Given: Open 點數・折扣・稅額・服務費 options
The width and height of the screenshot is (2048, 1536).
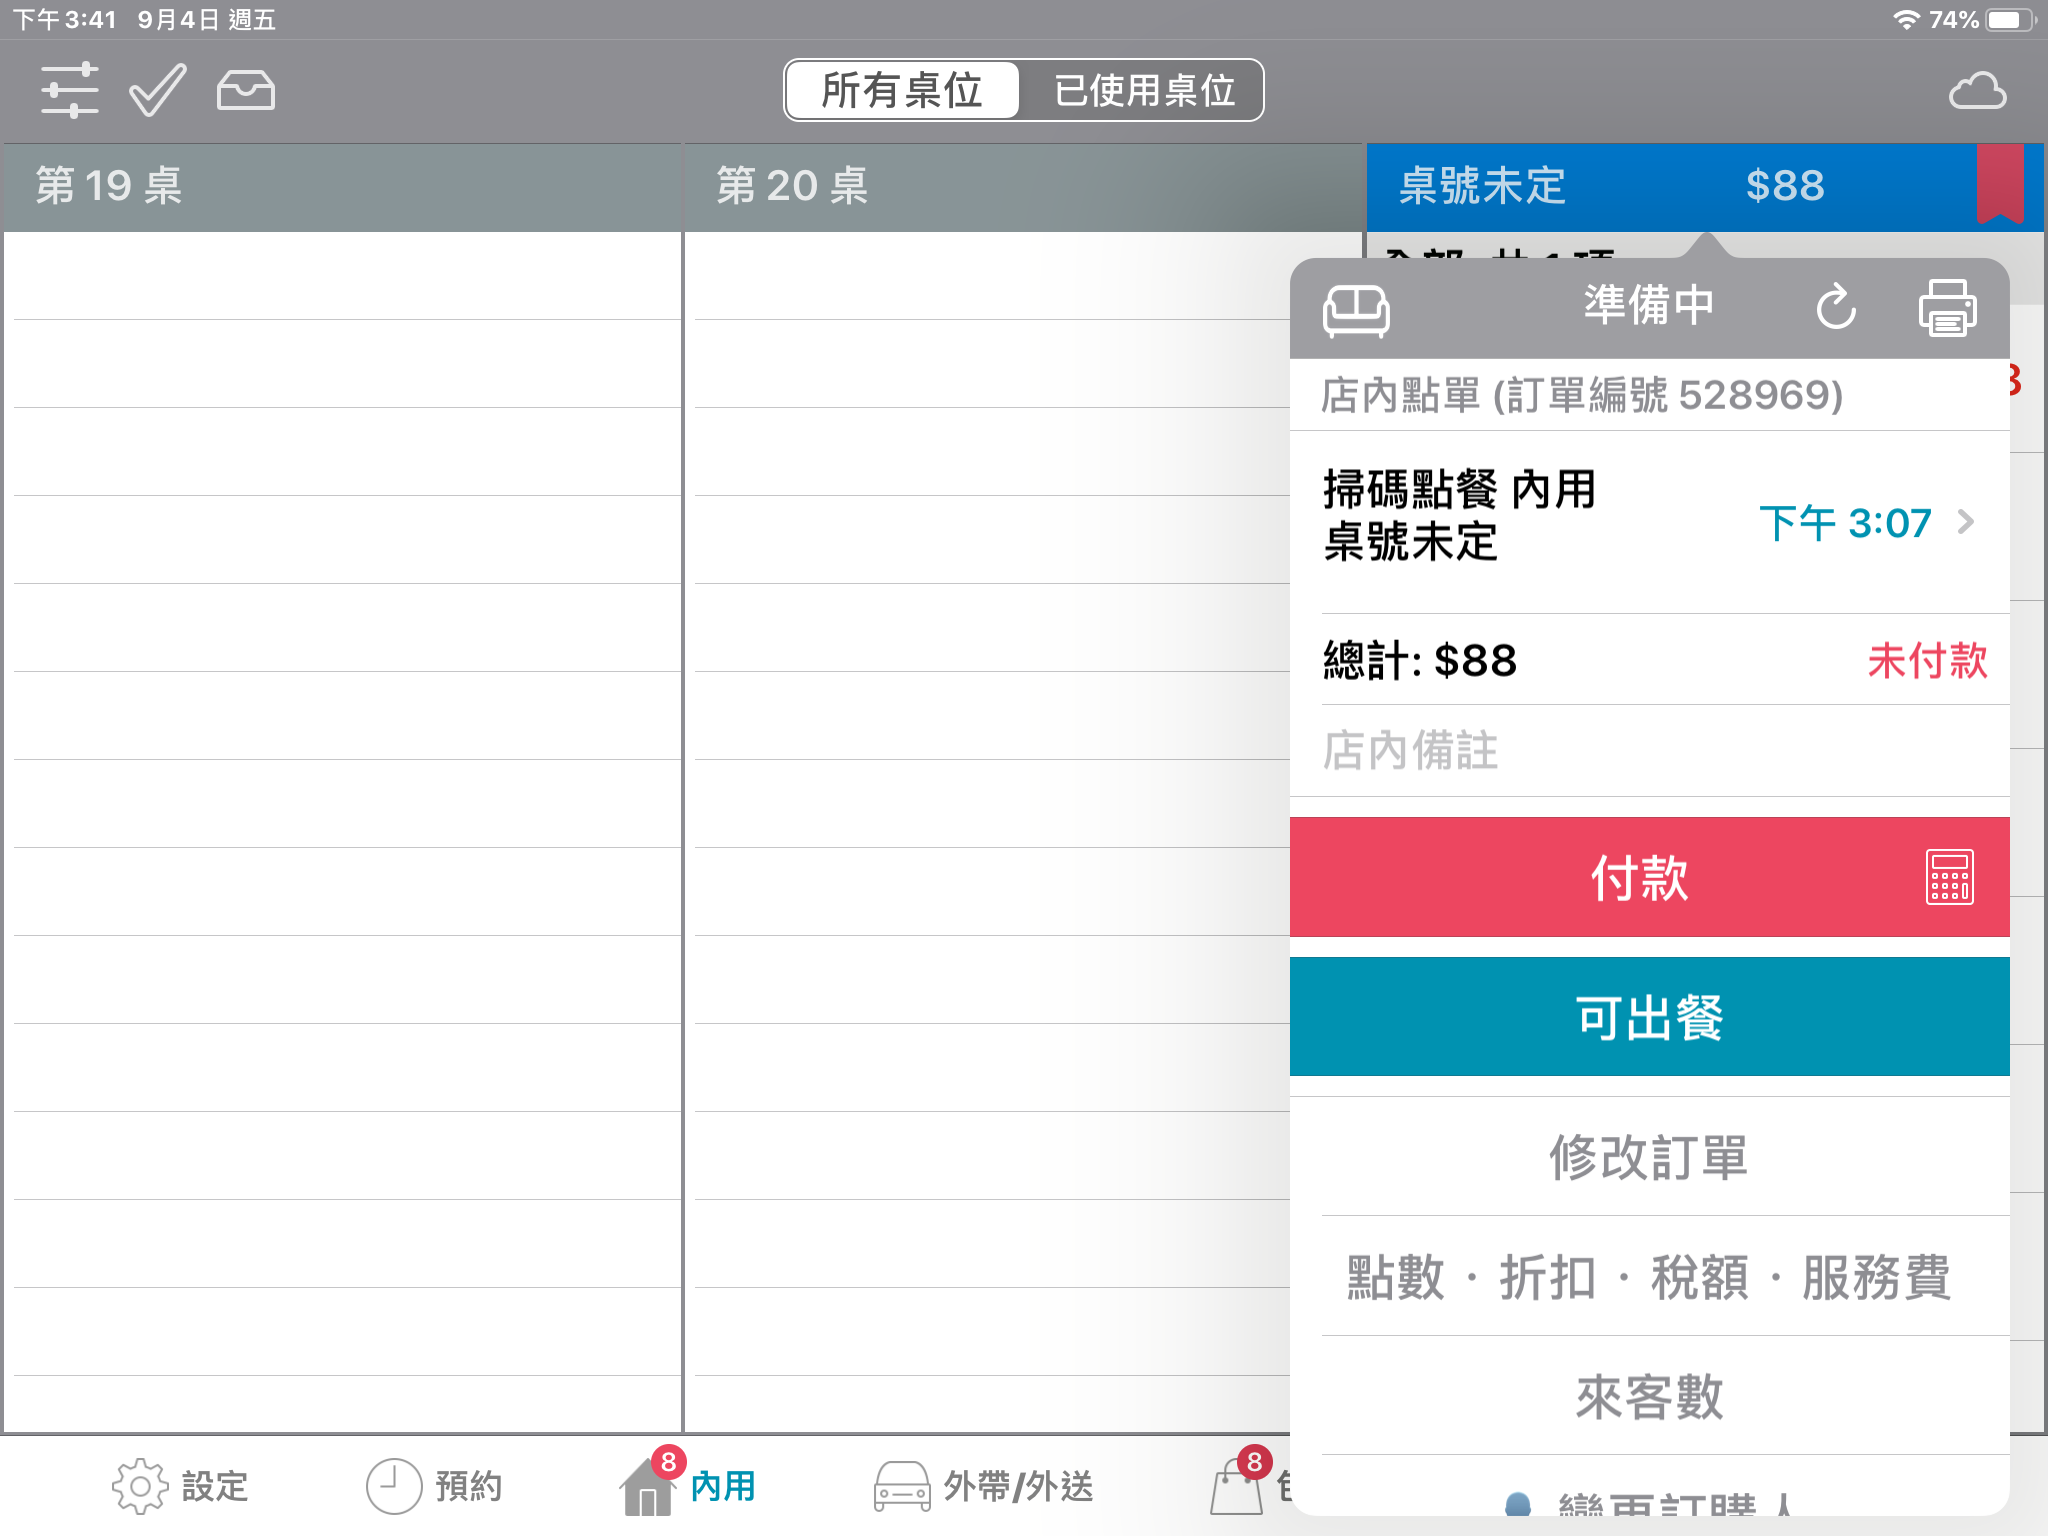Looking at the screenshot, I should point(1649,1277).
